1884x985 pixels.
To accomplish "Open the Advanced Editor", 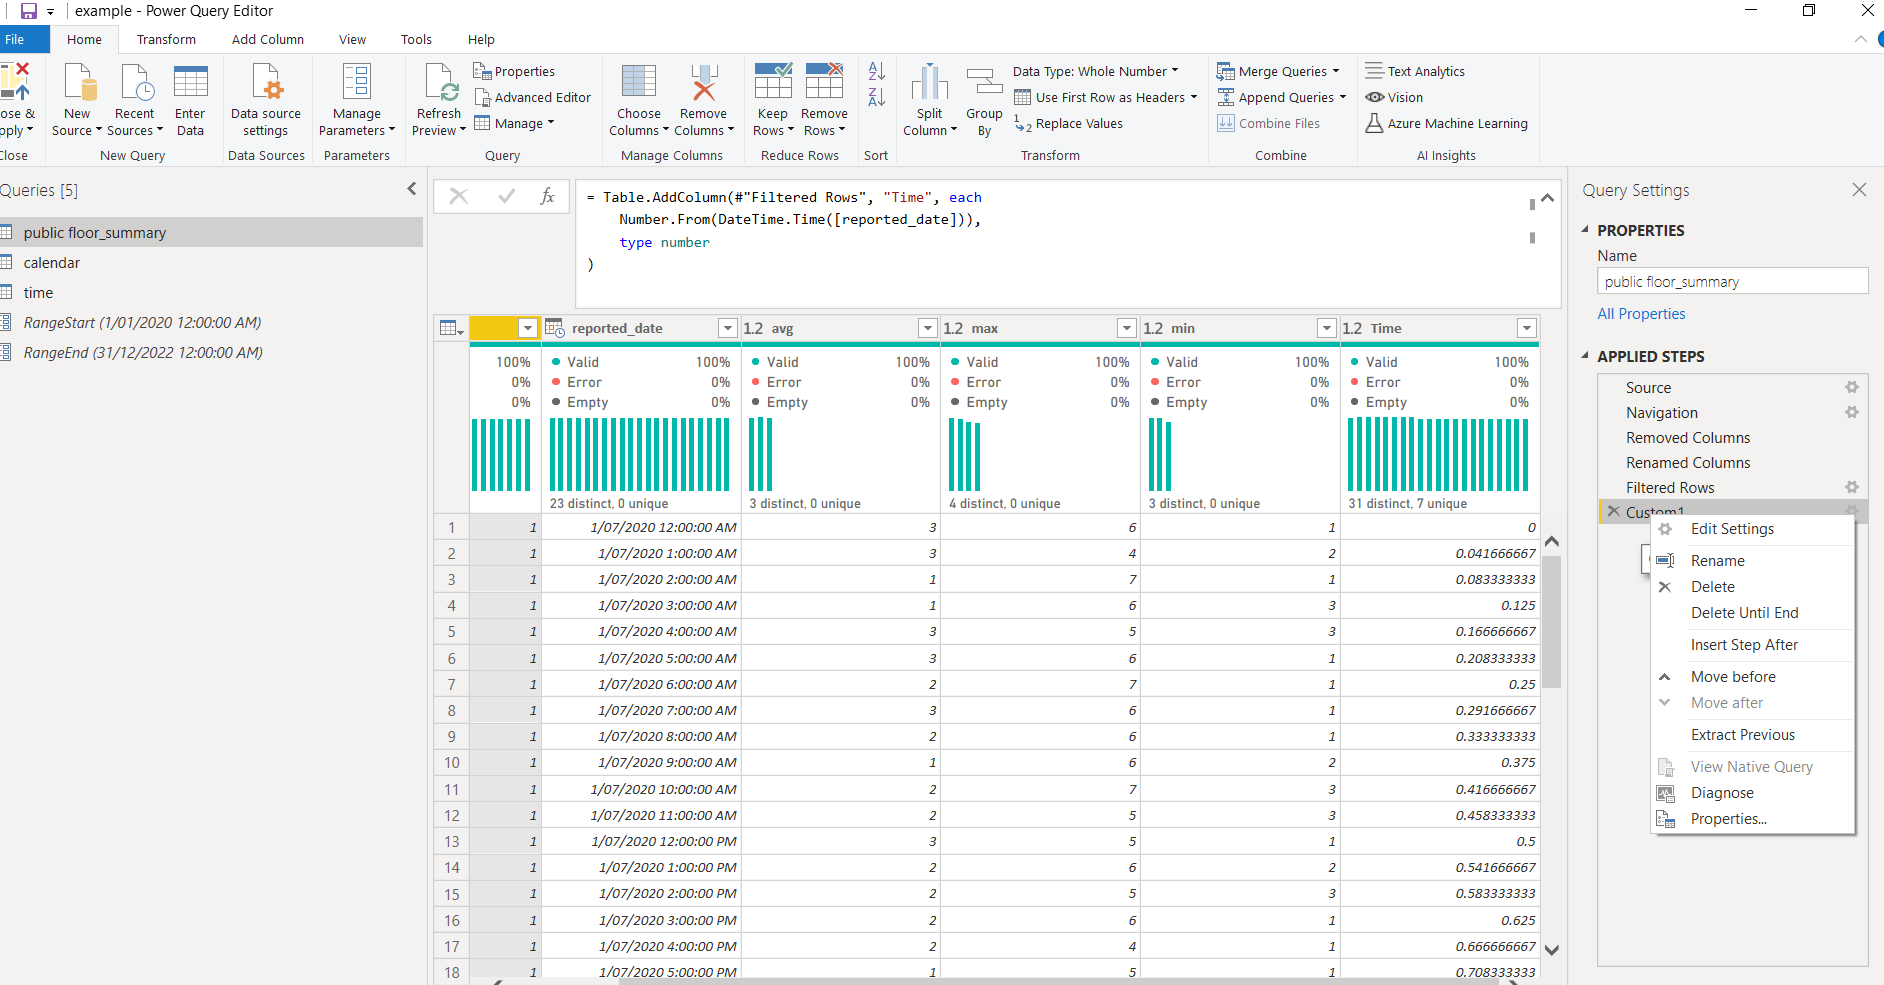I will 533,97.
